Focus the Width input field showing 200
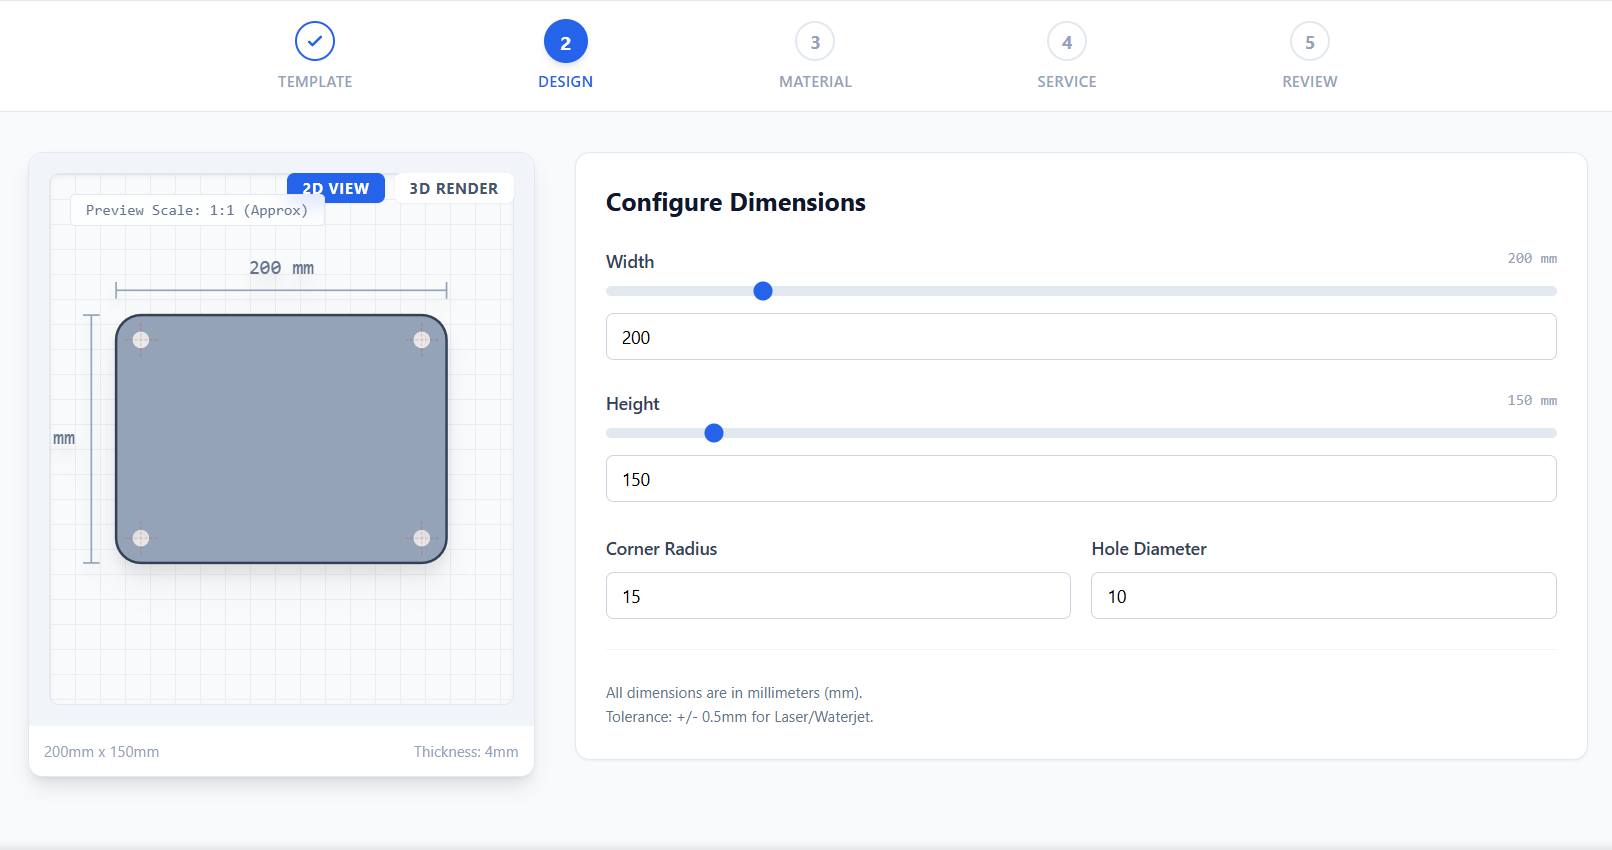Image resolution: width=1612 pixels, height=850 pixels. coord(1080,337)
